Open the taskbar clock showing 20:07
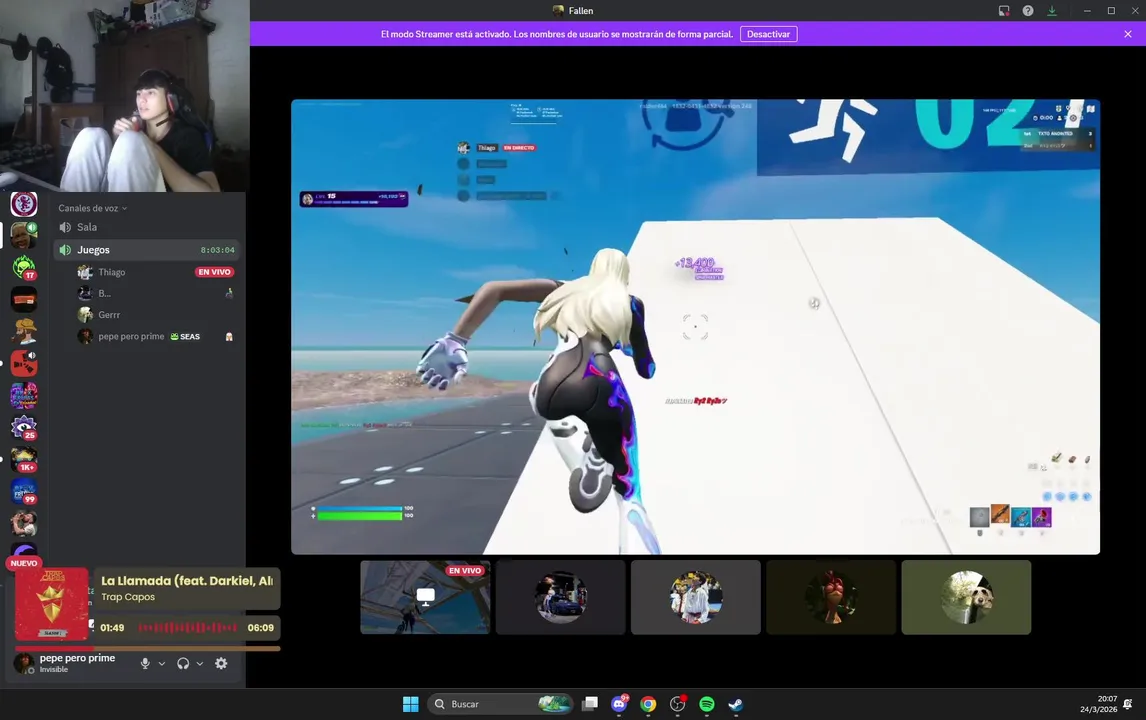The height and width of the screenshot is (720, 1146). point(1098,704)
